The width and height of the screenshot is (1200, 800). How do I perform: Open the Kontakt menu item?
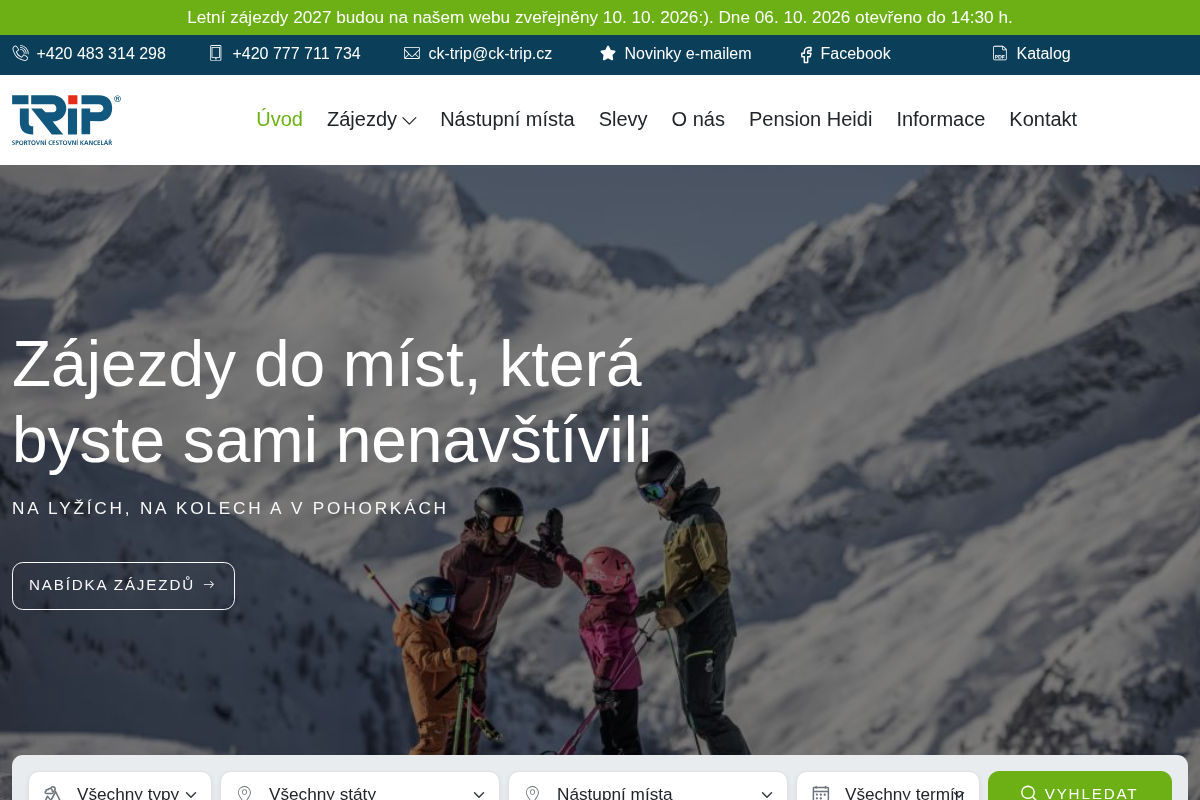1043,120
